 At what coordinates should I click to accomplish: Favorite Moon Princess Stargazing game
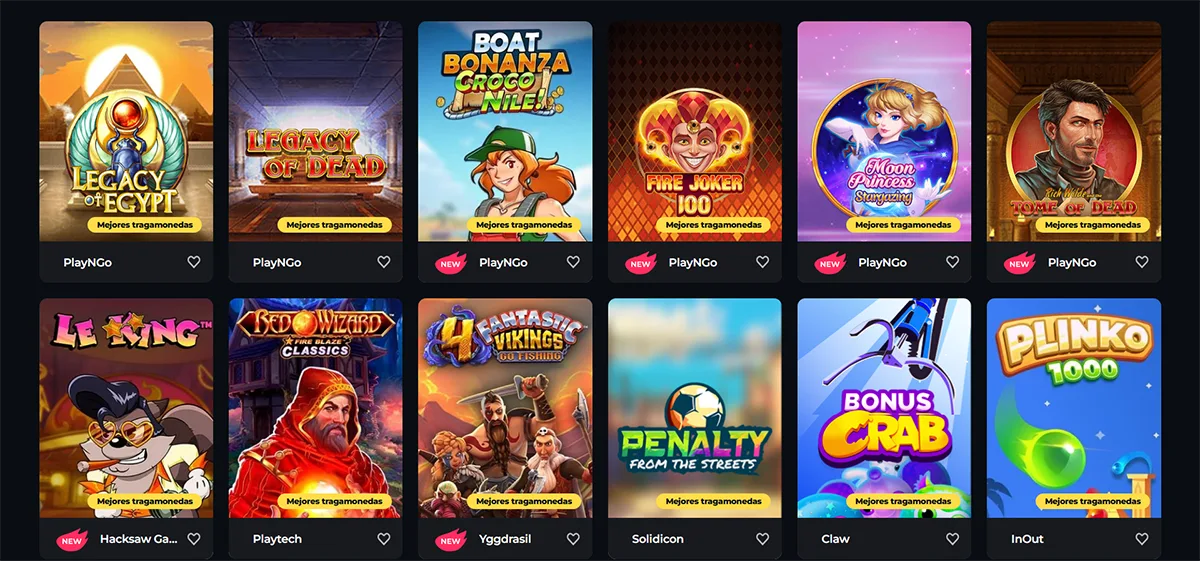click(x=952, y=262)
